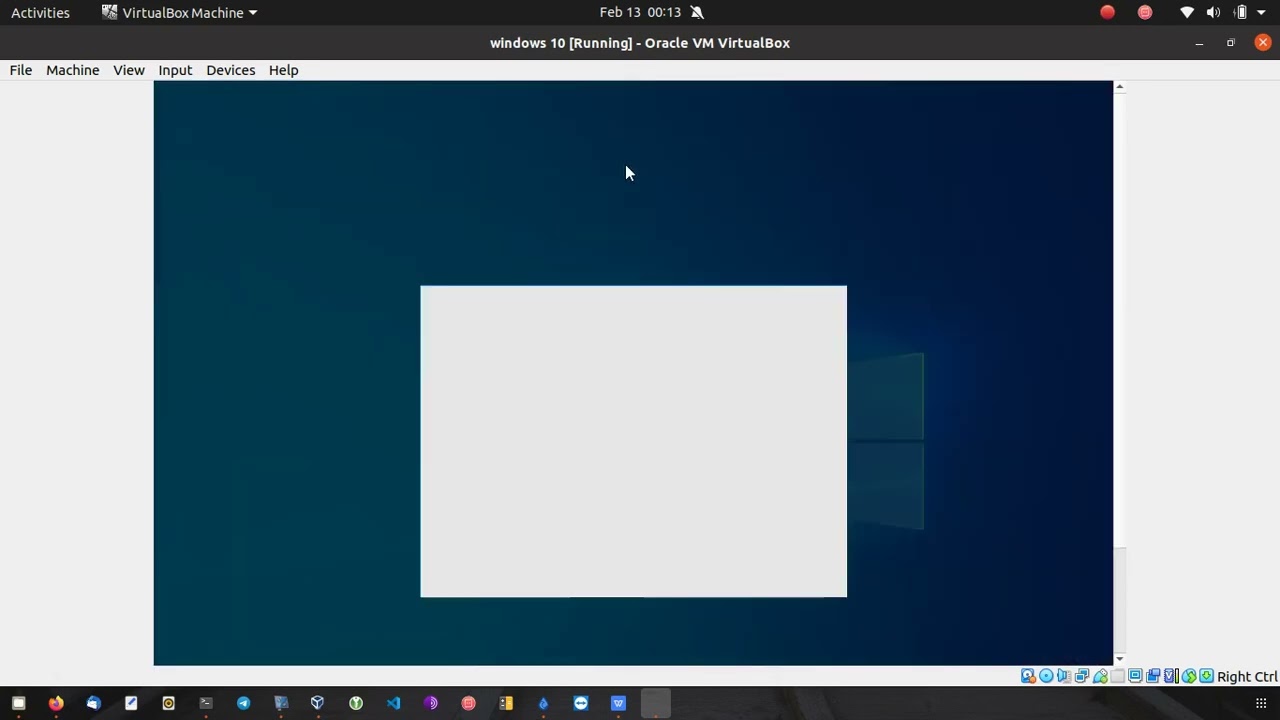Viewport: 1280px width, 720px height.
Task: Click the VM scrollbar up arrow
Action: tap(1120, 87)
